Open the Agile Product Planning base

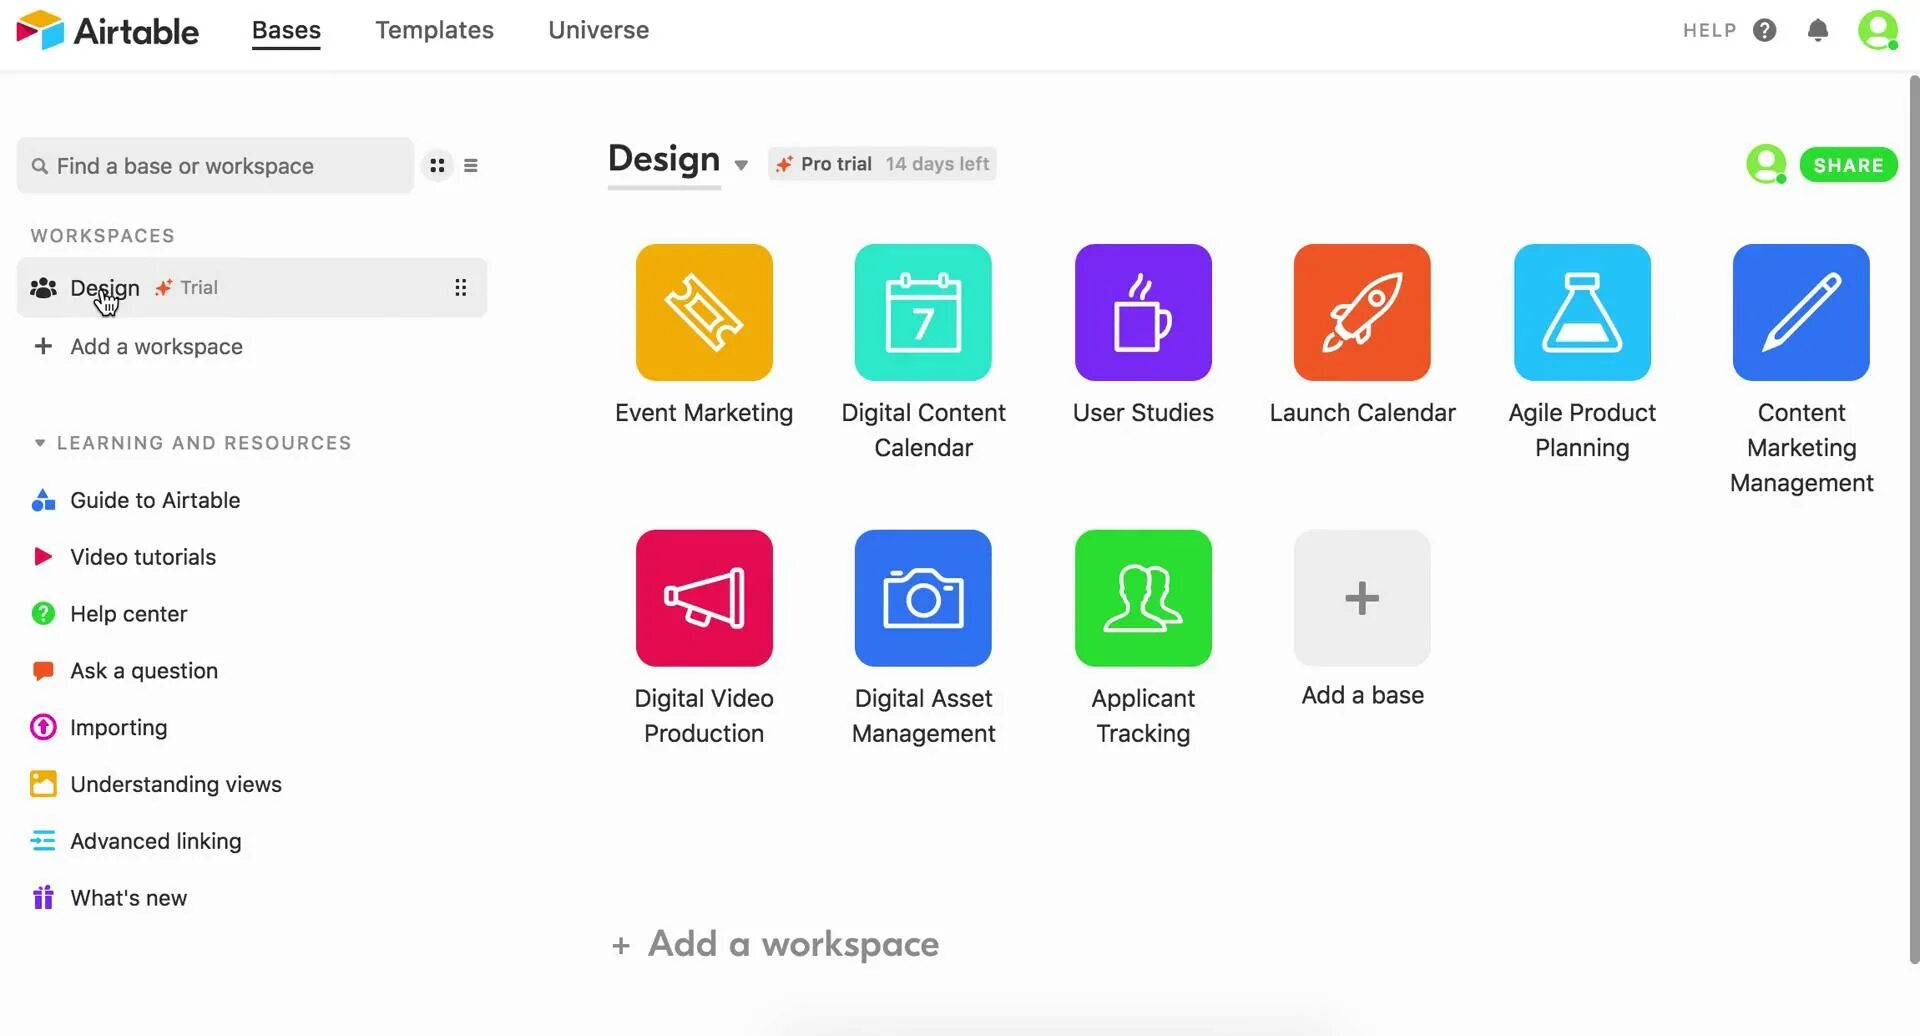1581,312
